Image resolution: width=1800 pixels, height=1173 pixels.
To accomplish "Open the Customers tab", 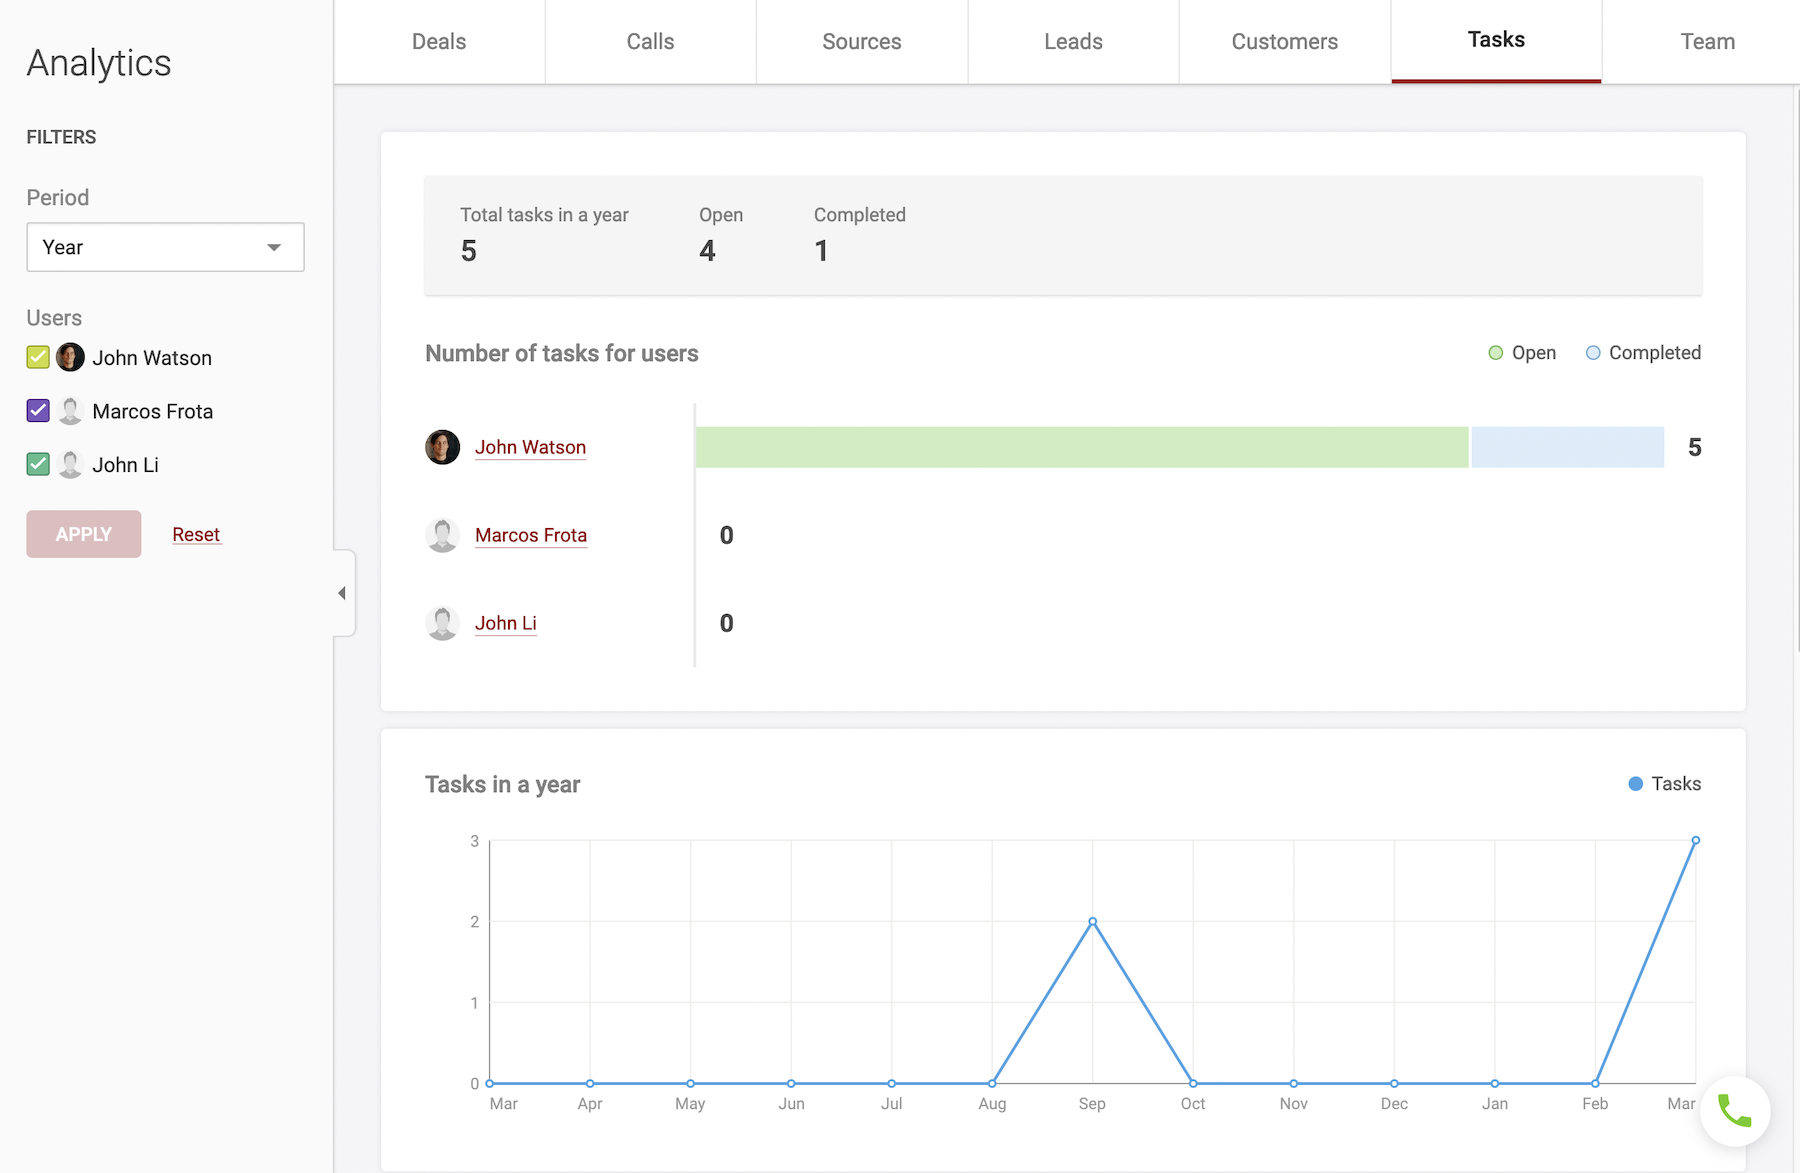I will pyautogui.click(x=1284, y=42).
